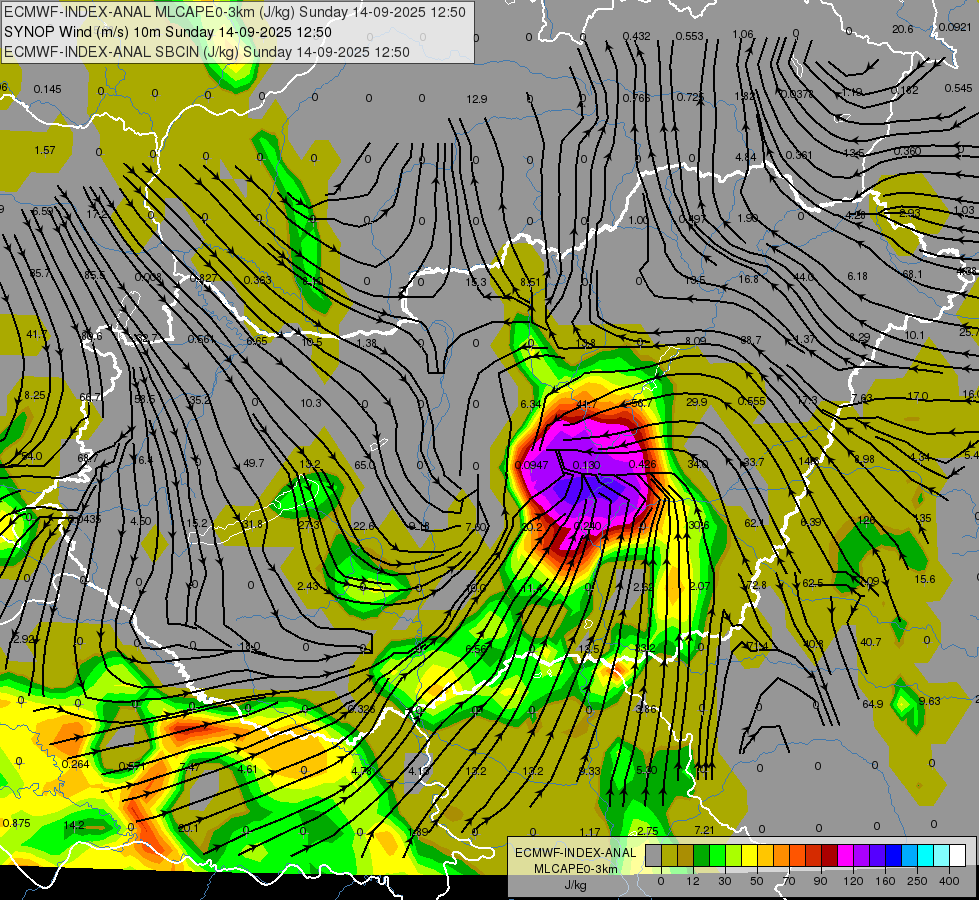This screenshot has height=900, width=979.
Task: Click the map value 20.6
Action: point(902,29)
